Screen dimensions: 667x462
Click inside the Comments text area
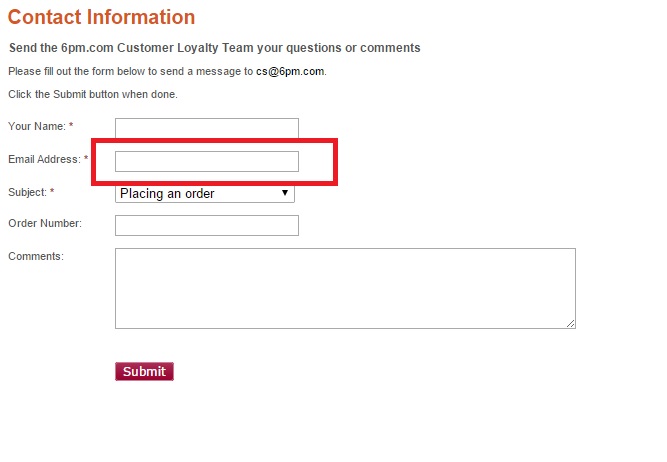[345, 288]
